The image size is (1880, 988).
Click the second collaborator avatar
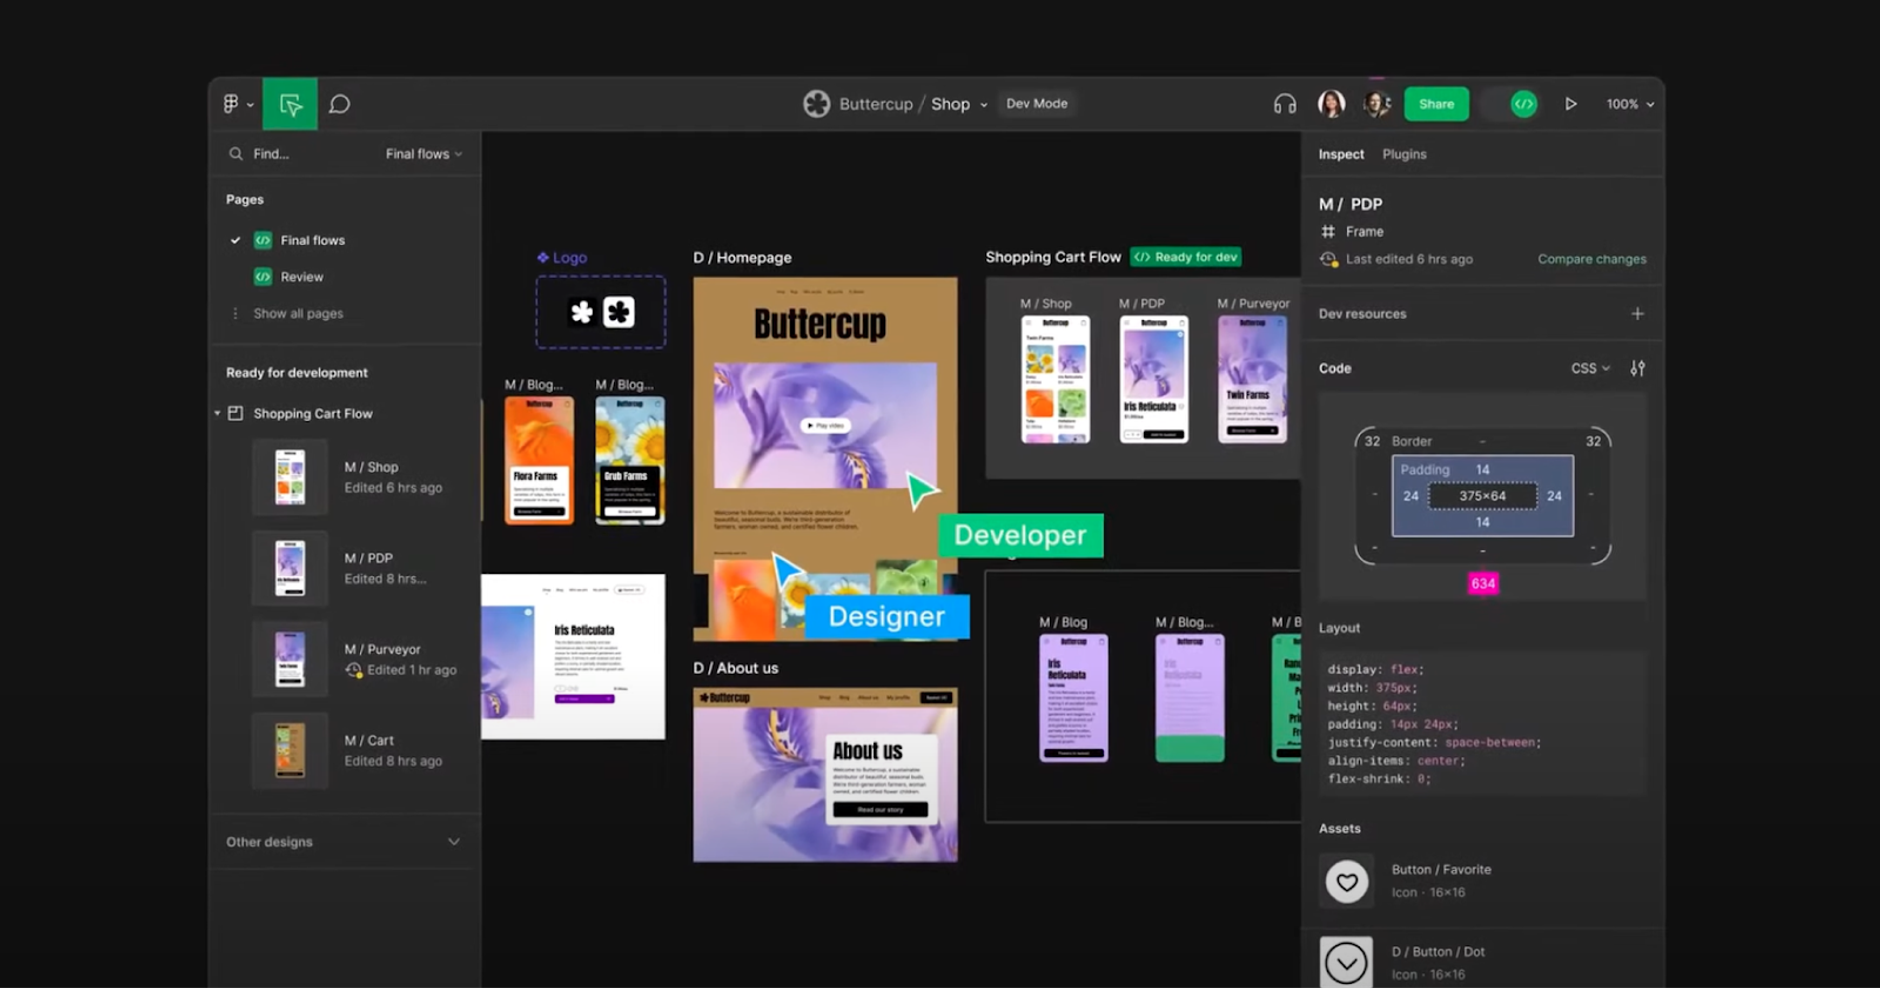pyautogui.click(x=1377, y=103)
